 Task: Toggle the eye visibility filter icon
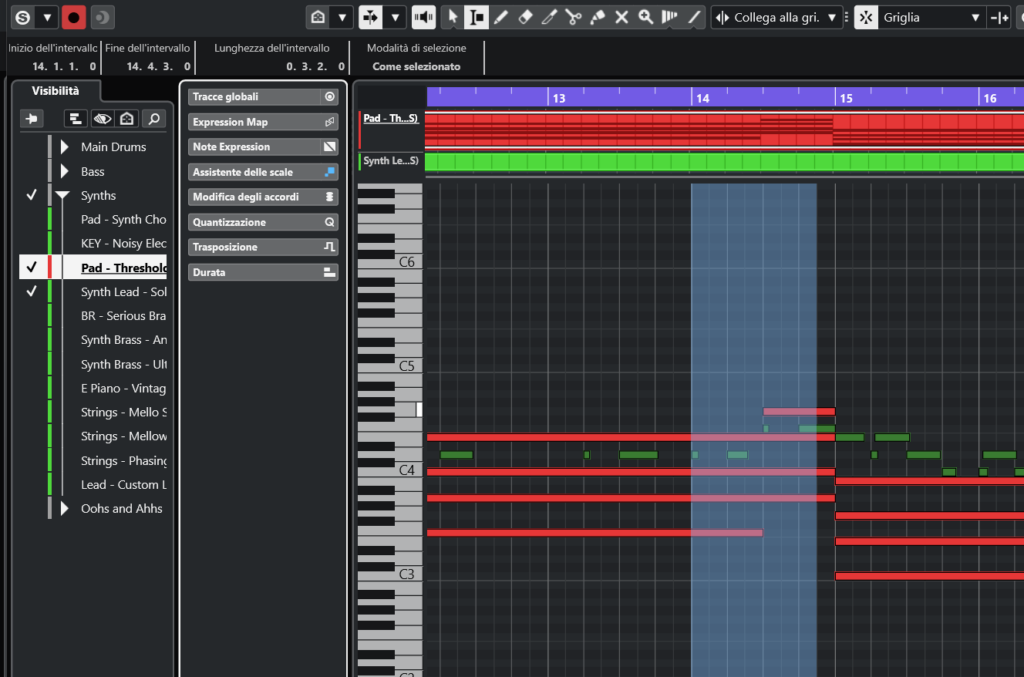(102, 119)
